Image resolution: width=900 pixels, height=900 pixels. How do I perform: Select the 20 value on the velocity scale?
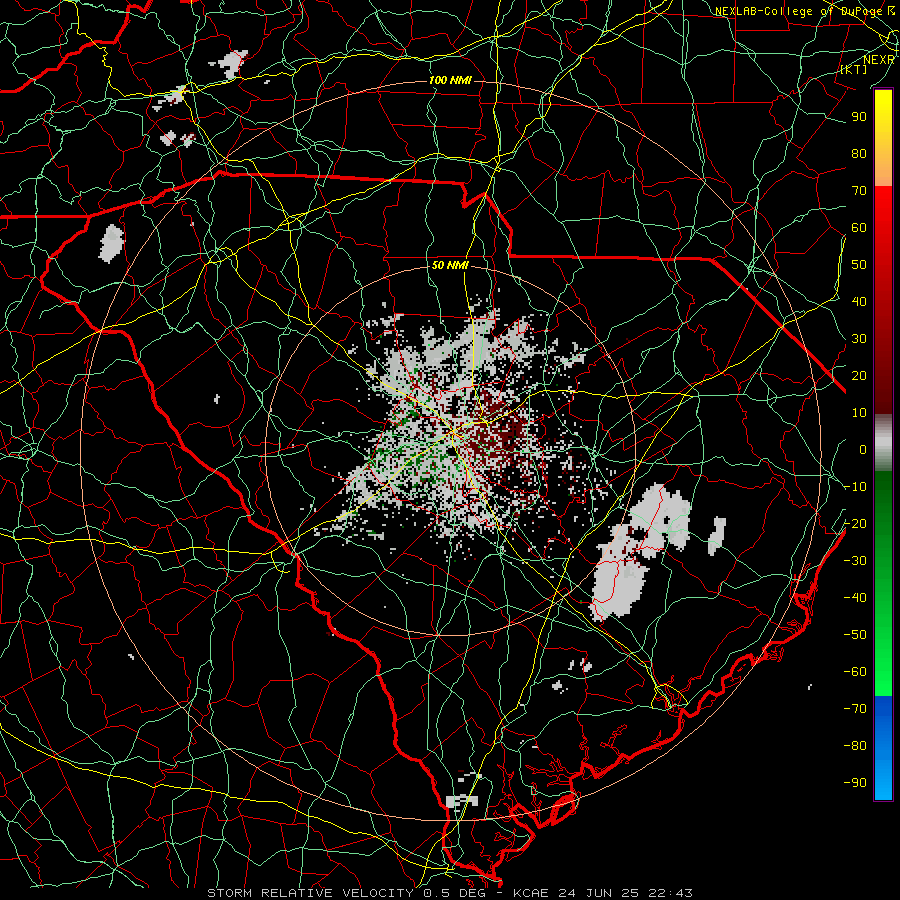pos(859,375)
